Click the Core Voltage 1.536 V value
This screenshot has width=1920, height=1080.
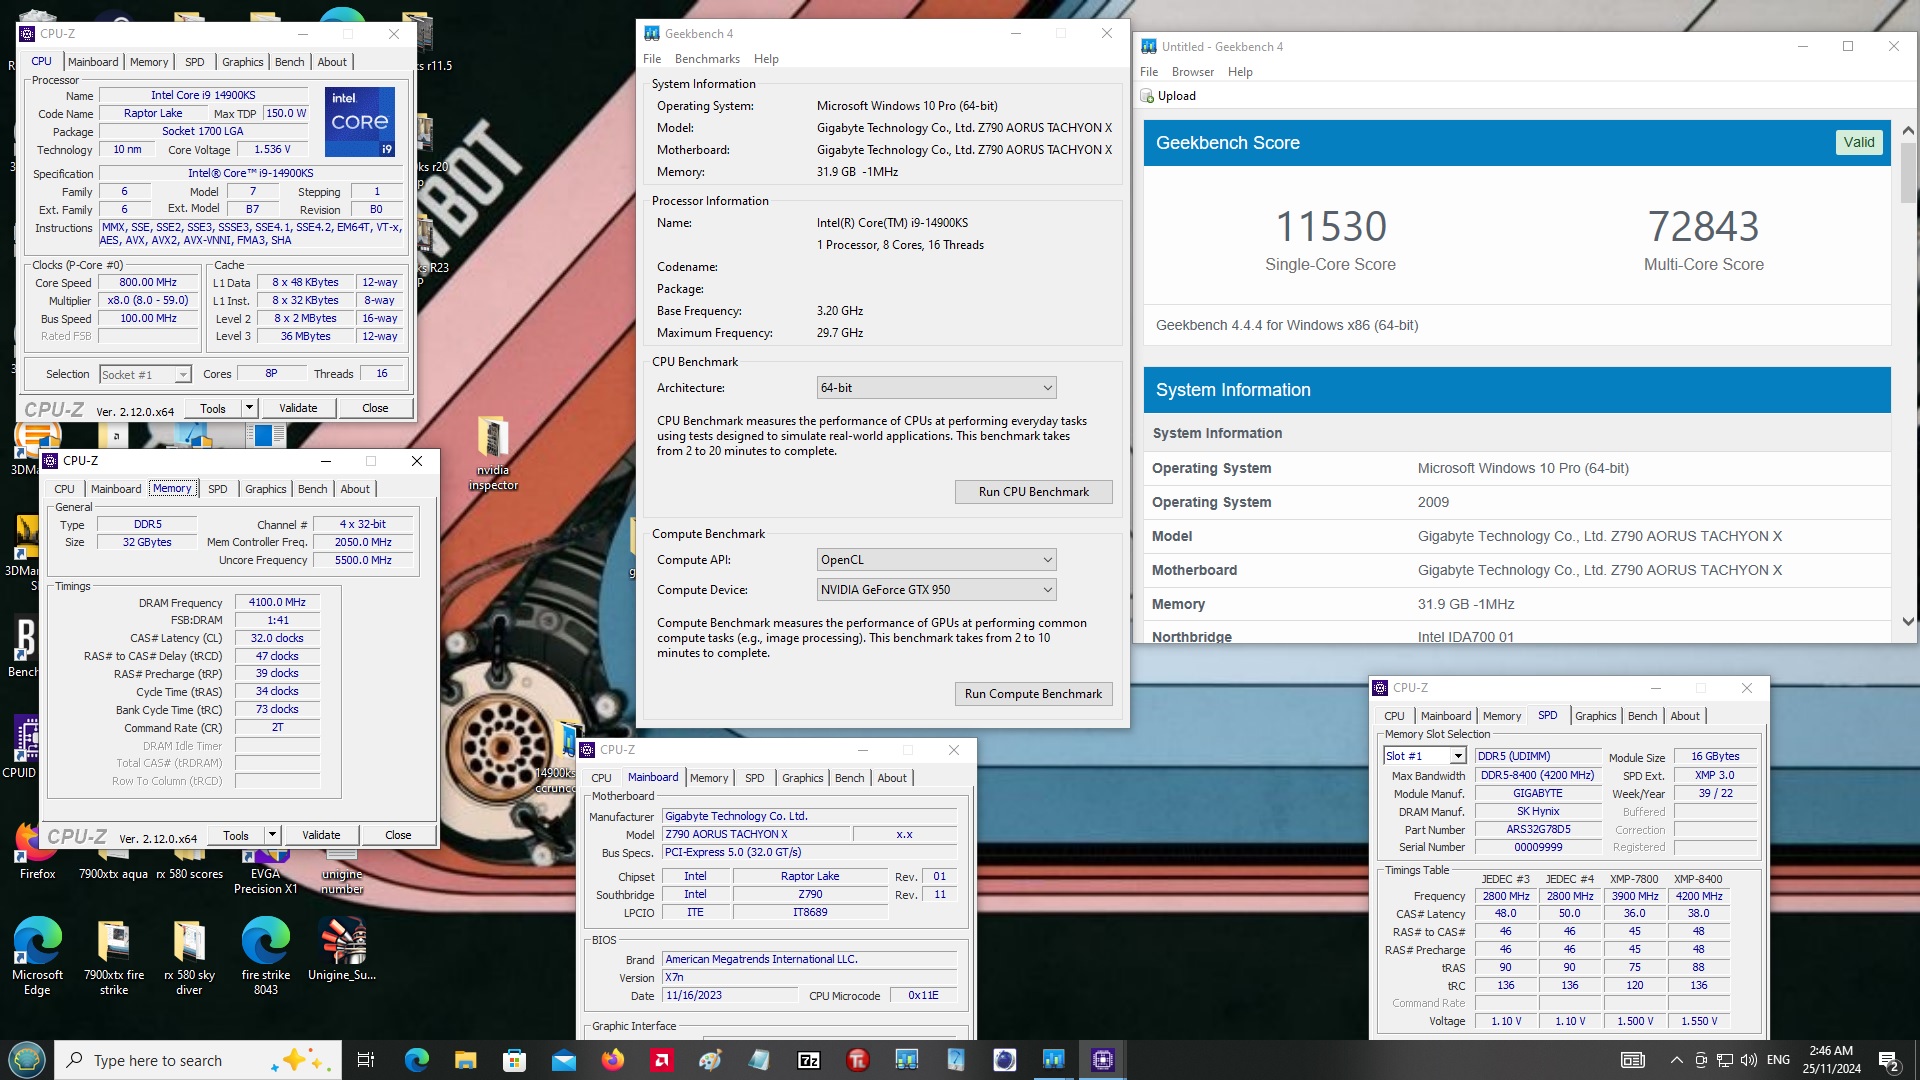click(272, 149)
